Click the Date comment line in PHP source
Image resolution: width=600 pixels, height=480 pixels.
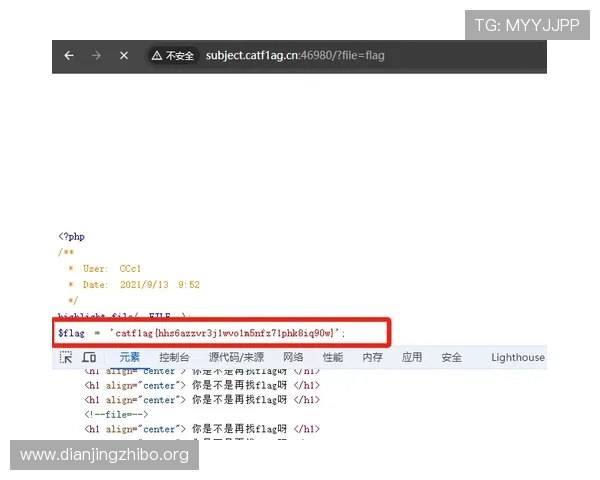click(134, 284)
